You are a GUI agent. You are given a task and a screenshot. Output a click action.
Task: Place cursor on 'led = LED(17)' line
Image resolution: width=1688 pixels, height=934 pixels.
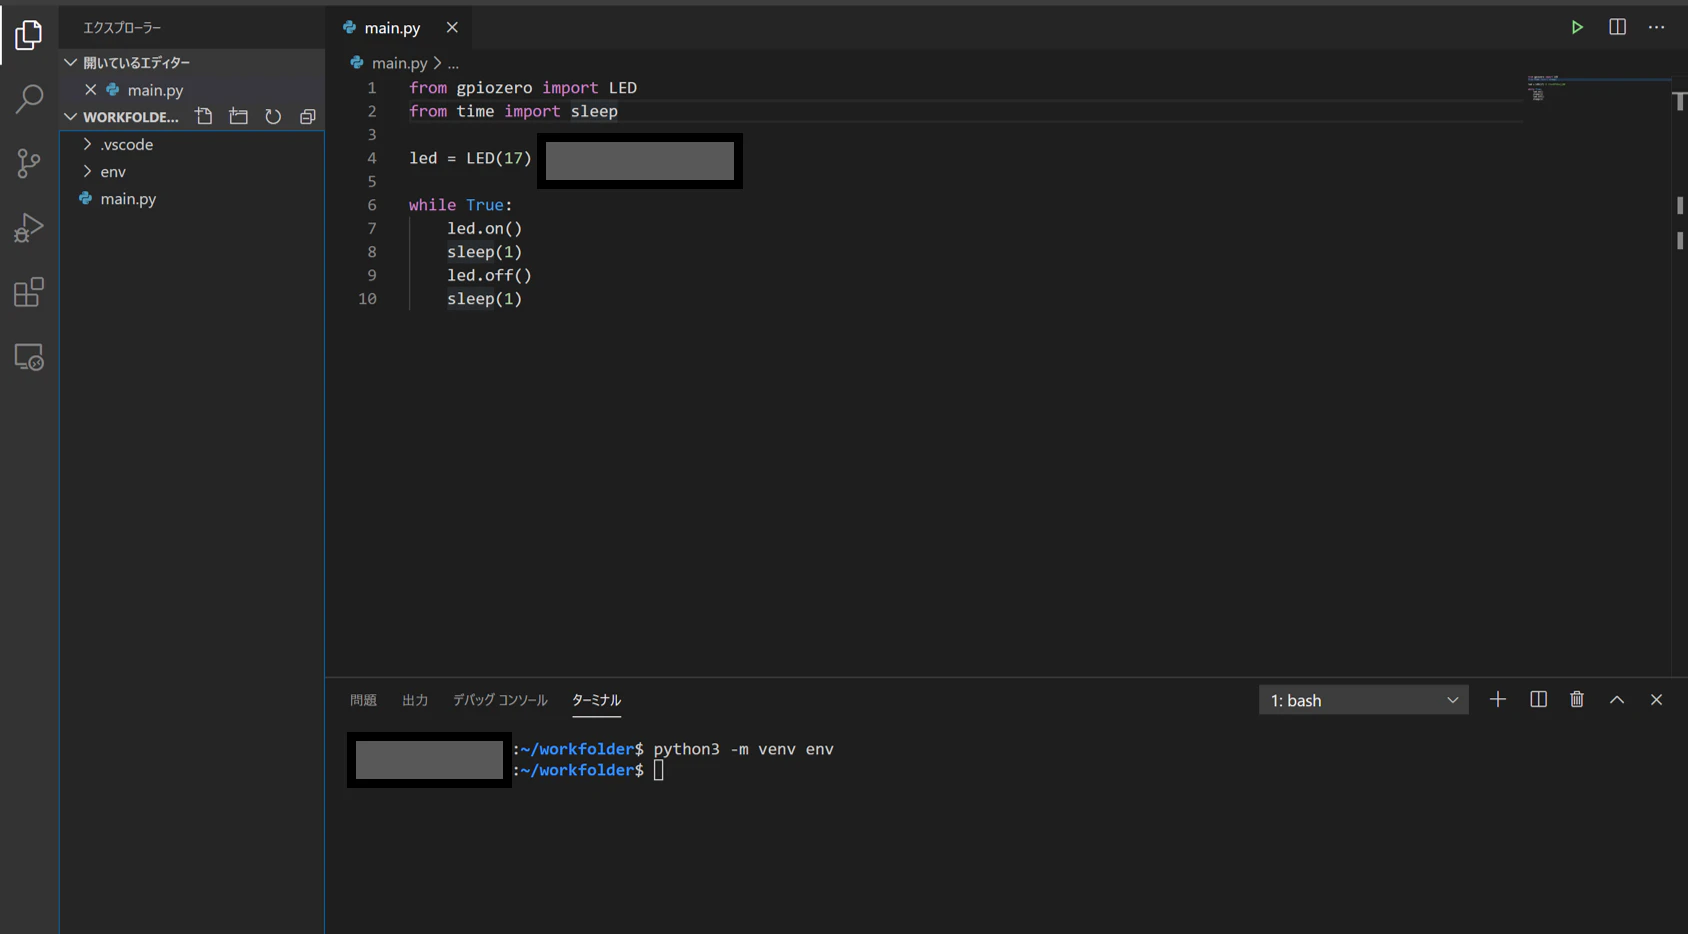[x=470, y=158]
